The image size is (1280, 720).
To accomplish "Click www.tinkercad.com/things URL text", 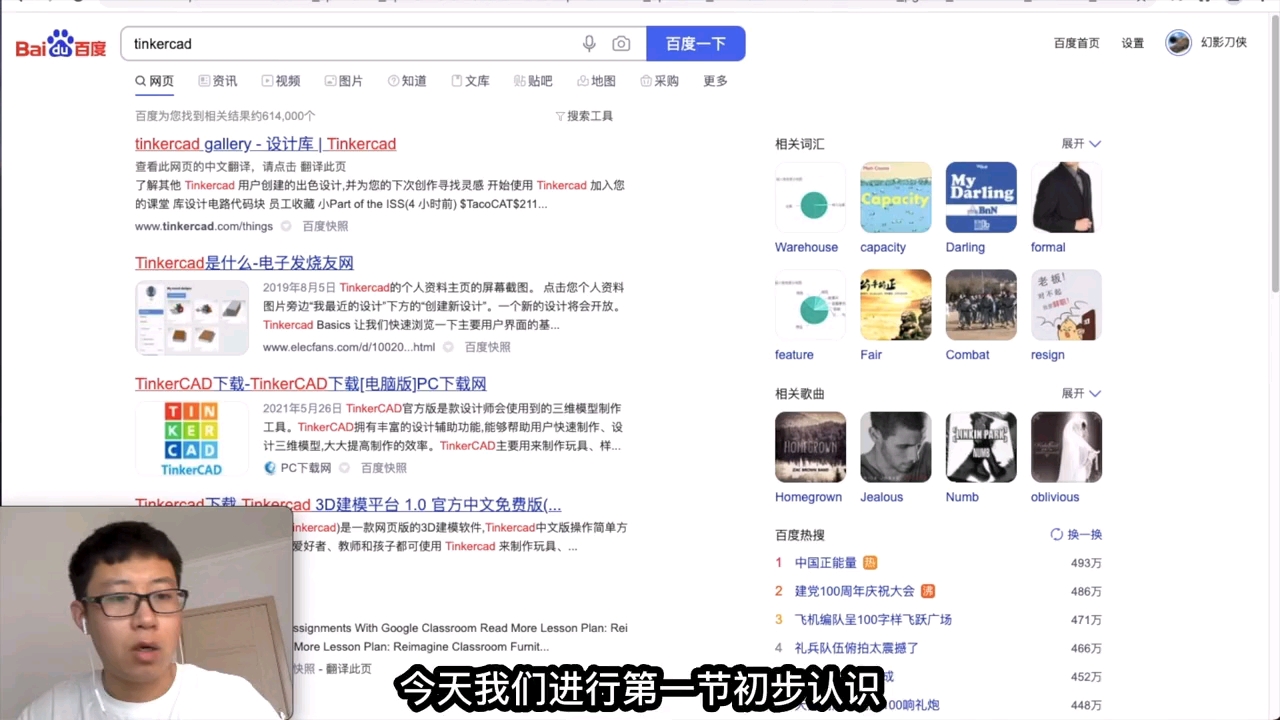I will [x=204, y=227].
